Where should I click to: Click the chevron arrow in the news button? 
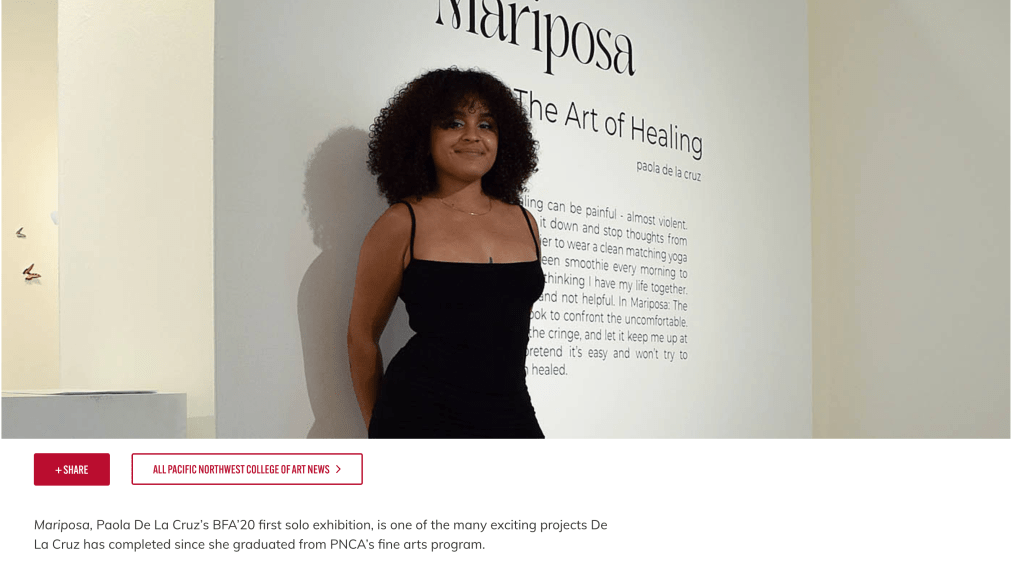(338, 469)
